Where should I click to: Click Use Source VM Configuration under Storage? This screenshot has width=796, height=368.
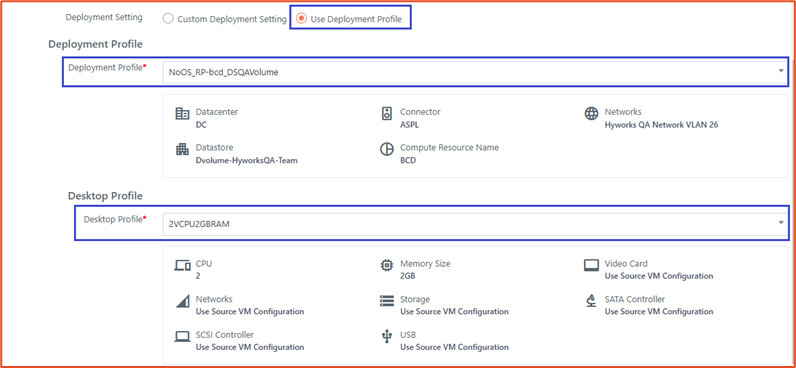454,312
